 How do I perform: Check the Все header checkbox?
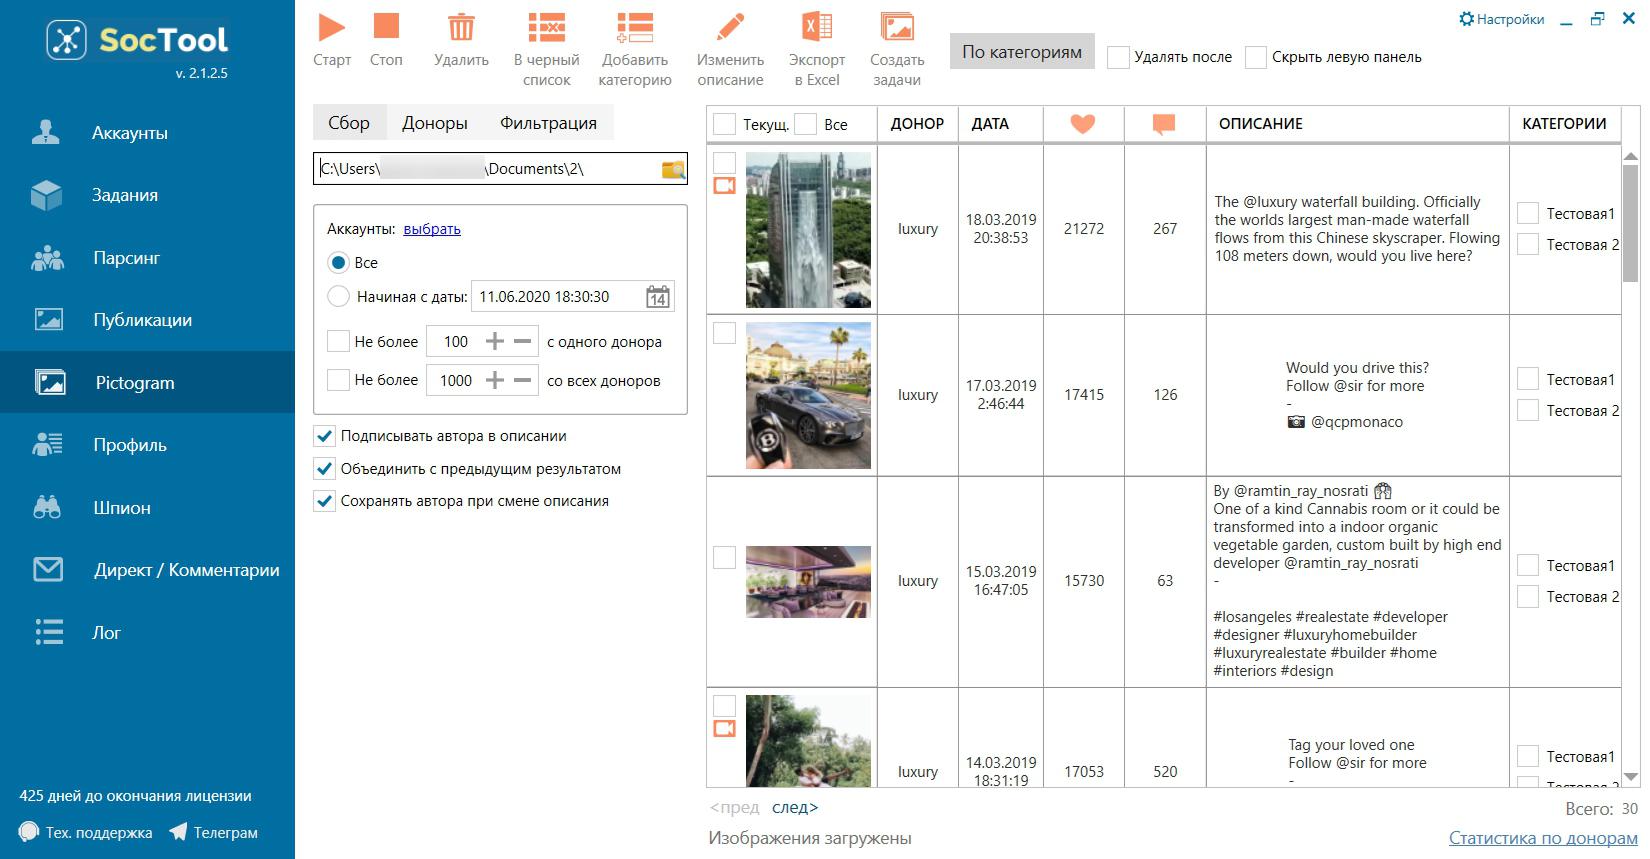point(805,124)
